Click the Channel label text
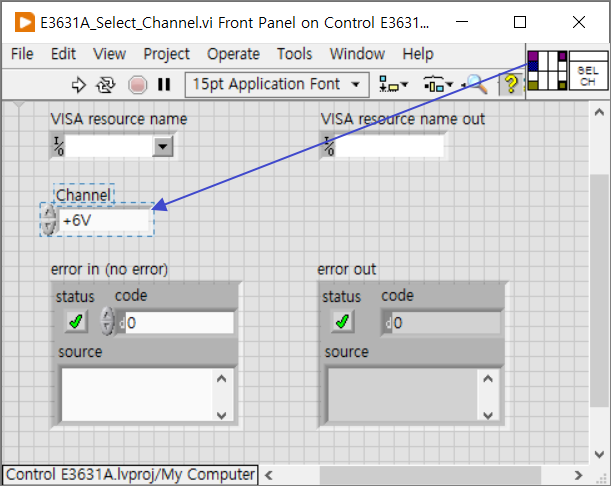The width and height of the screenshot is (611, 486). point(83,195)
